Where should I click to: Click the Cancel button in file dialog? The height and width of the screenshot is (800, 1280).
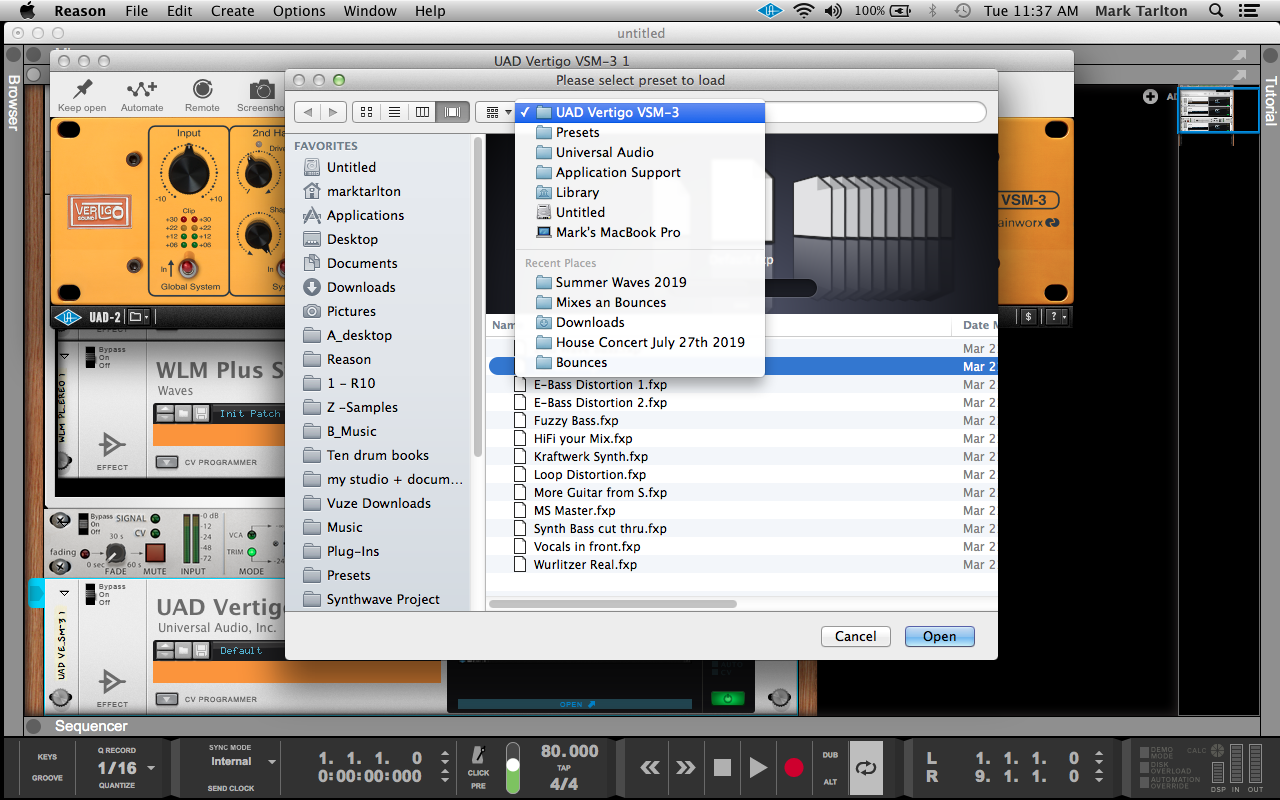855,636
